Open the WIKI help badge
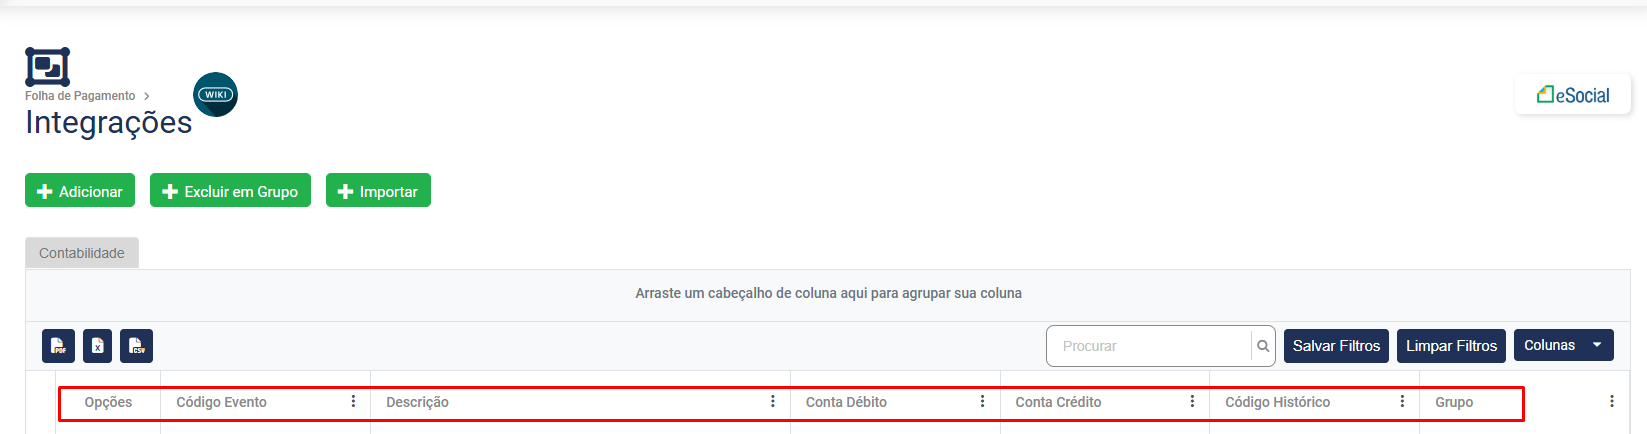Screen dimensions: 1647x434 (215, 95)
